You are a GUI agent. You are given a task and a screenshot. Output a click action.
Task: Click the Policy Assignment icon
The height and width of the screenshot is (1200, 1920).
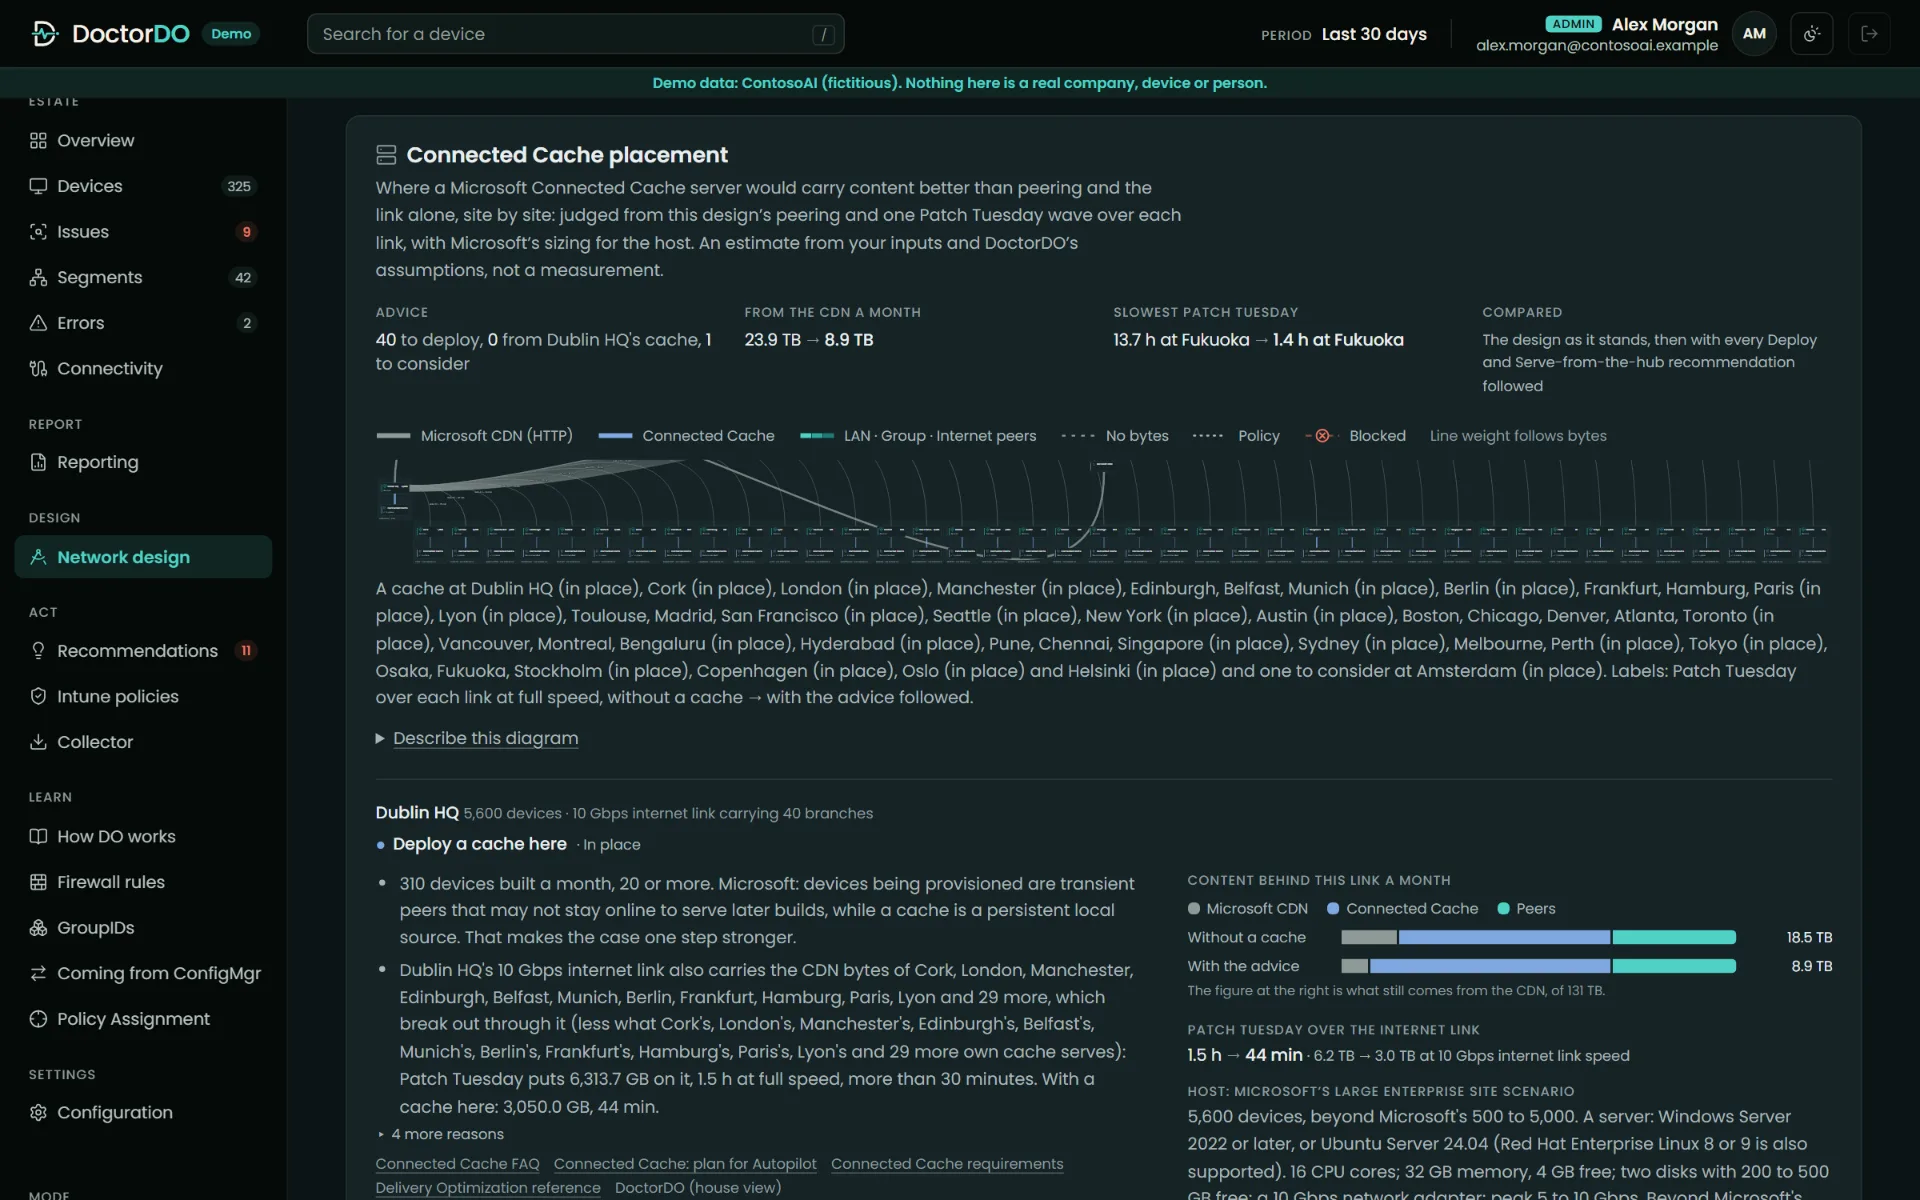click(x=38, y=1019)
